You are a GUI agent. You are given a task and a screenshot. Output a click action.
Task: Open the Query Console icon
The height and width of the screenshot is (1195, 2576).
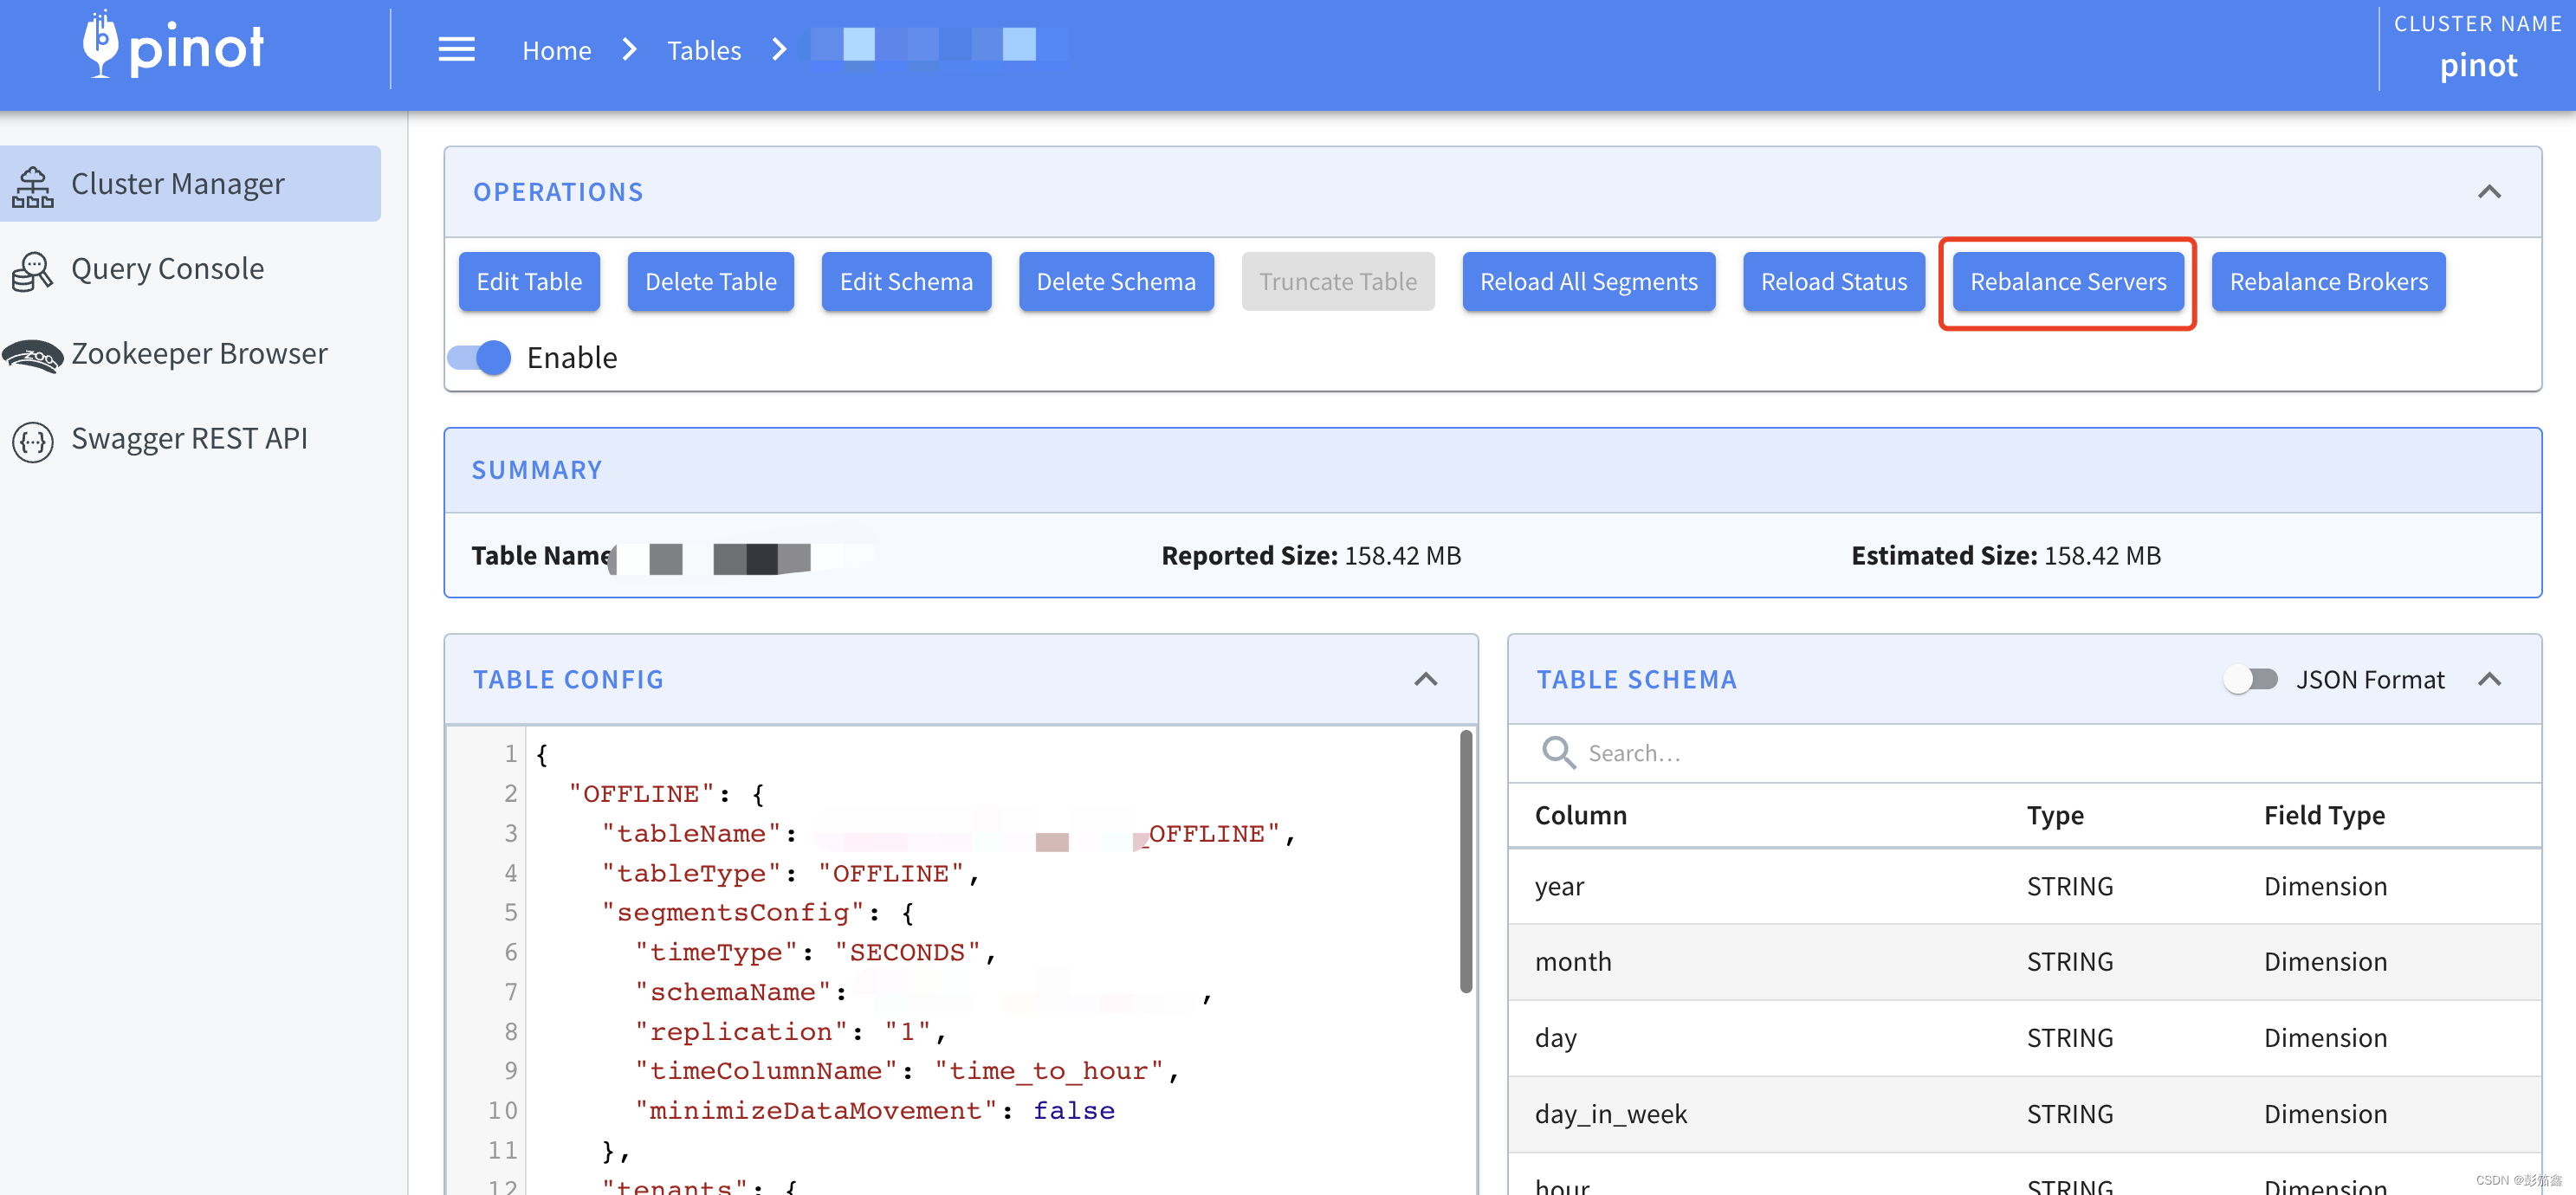click(33, 270)
